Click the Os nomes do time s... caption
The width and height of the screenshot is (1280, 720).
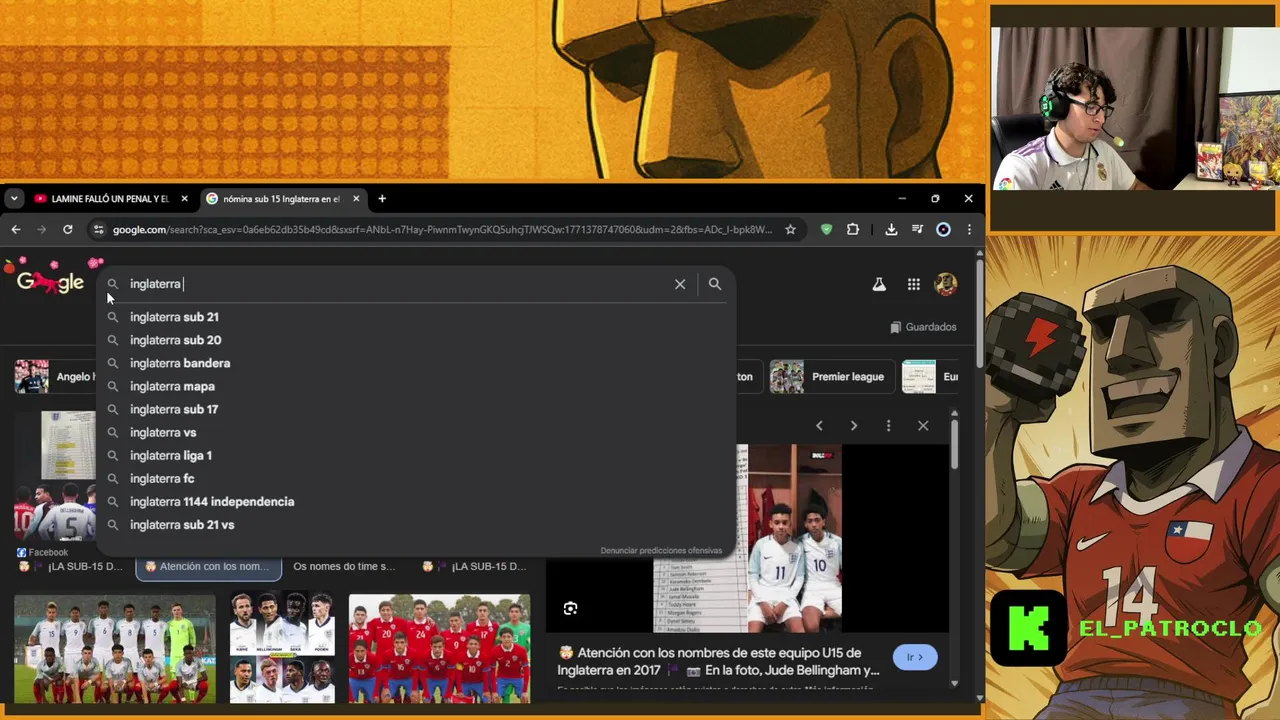[344, 566]
